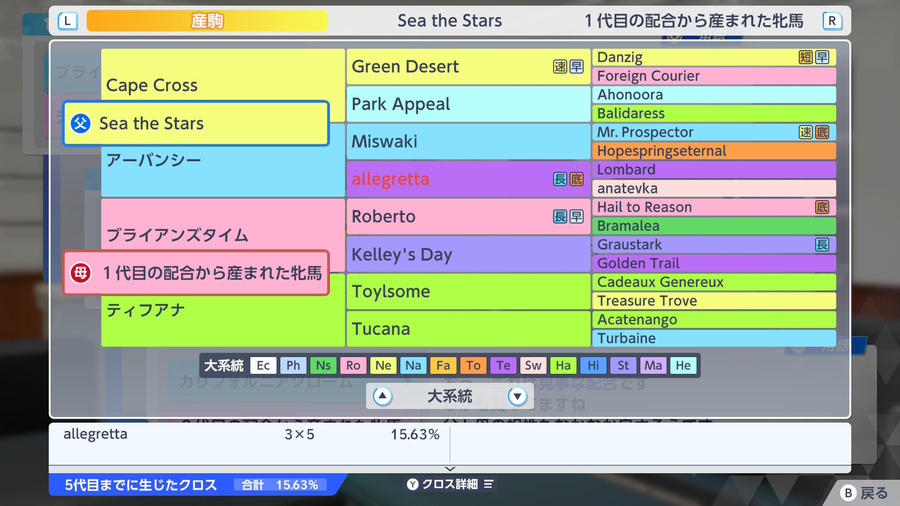Click the down arrow beside 大系統 selector

pos(517,396)
